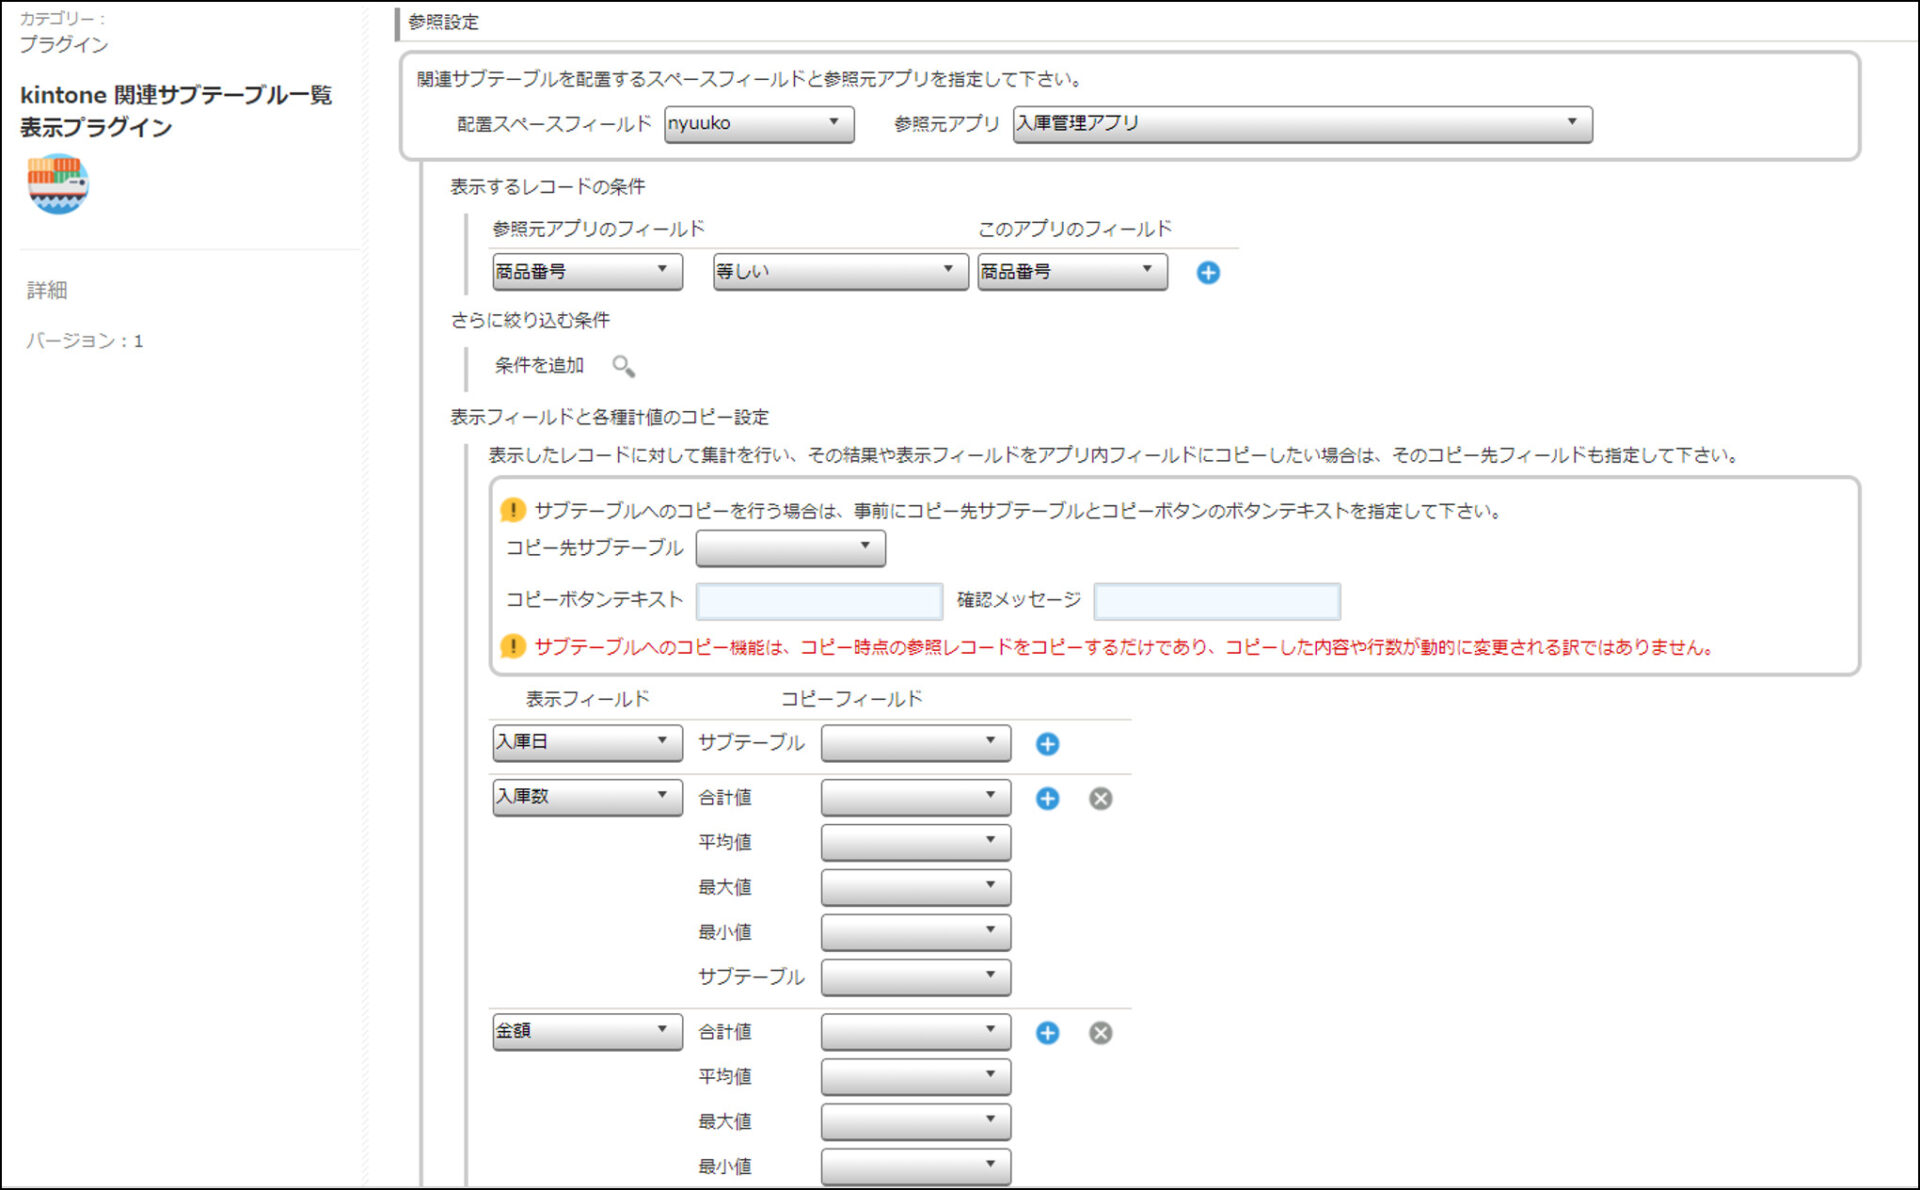1920x1190 pixels.
Task: Click the 表示するレコードの条件 heading
Action: (547, 187)
